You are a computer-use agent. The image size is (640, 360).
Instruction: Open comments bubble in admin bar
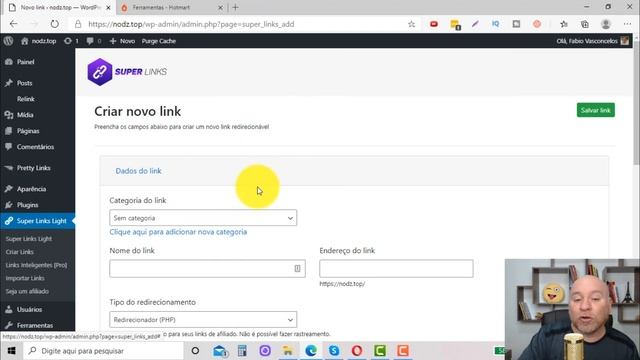pos(94,41)
